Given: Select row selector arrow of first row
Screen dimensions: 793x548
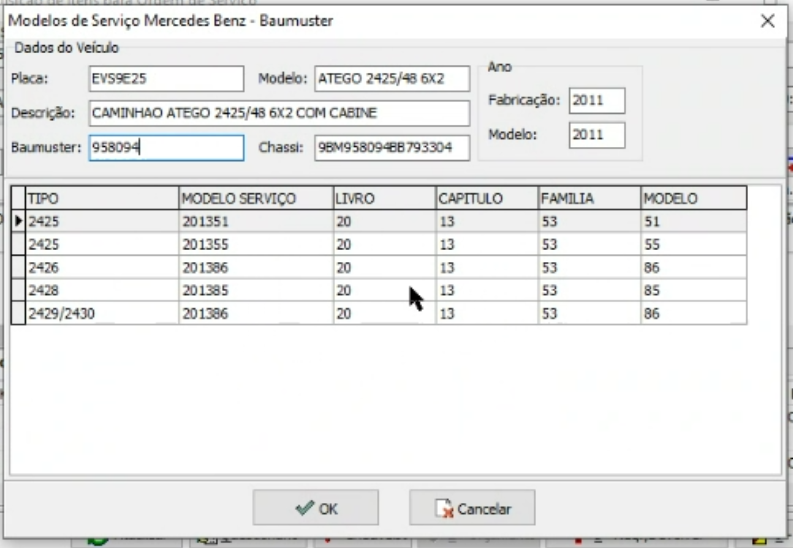Looking at the screenshot, I should tap(18, 221).
